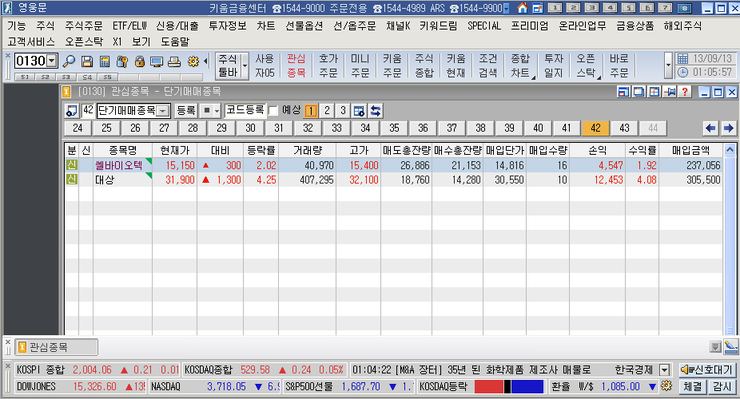The height and width of the screenshot is (399, 740).
Task: Switch to virtual screen 8 in the title bar
Action: click(684, 8)
